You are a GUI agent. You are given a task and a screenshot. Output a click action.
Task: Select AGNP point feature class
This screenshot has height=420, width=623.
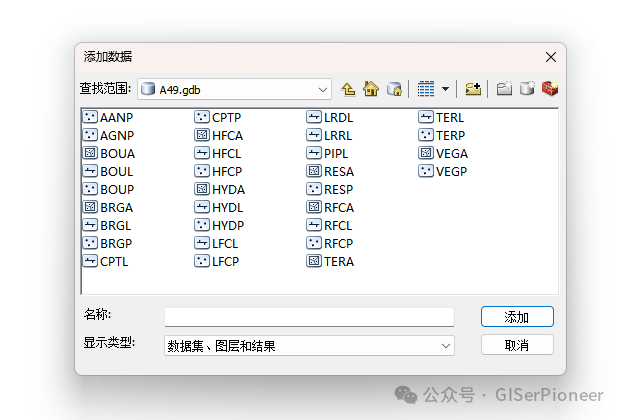click(108, 135)
